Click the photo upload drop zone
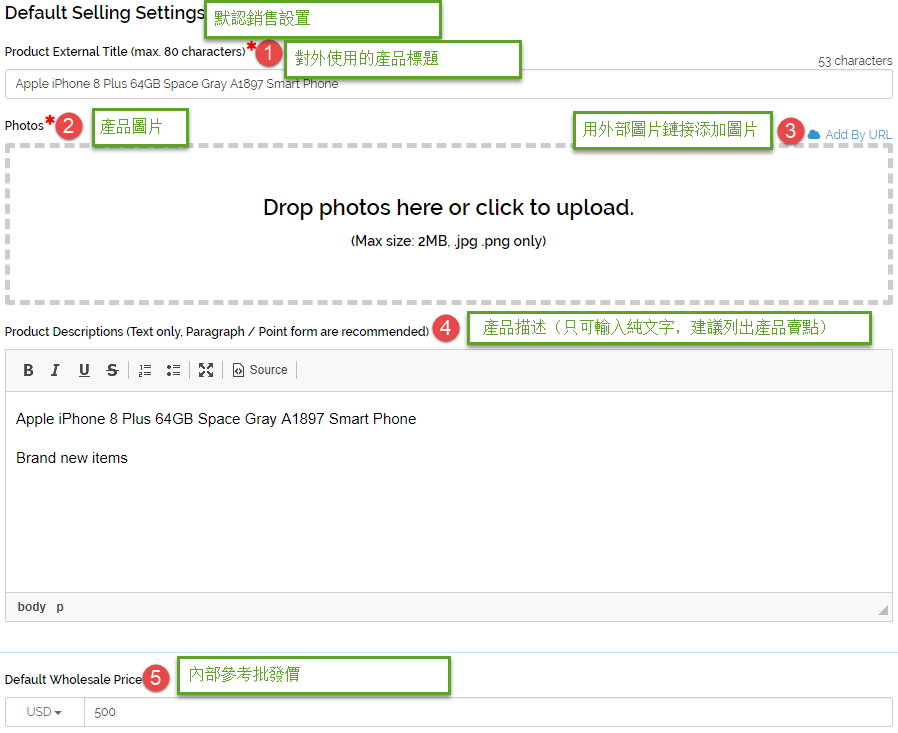This screenshot has width=898, height=733. pyautogui.click(x=449, y=224)
